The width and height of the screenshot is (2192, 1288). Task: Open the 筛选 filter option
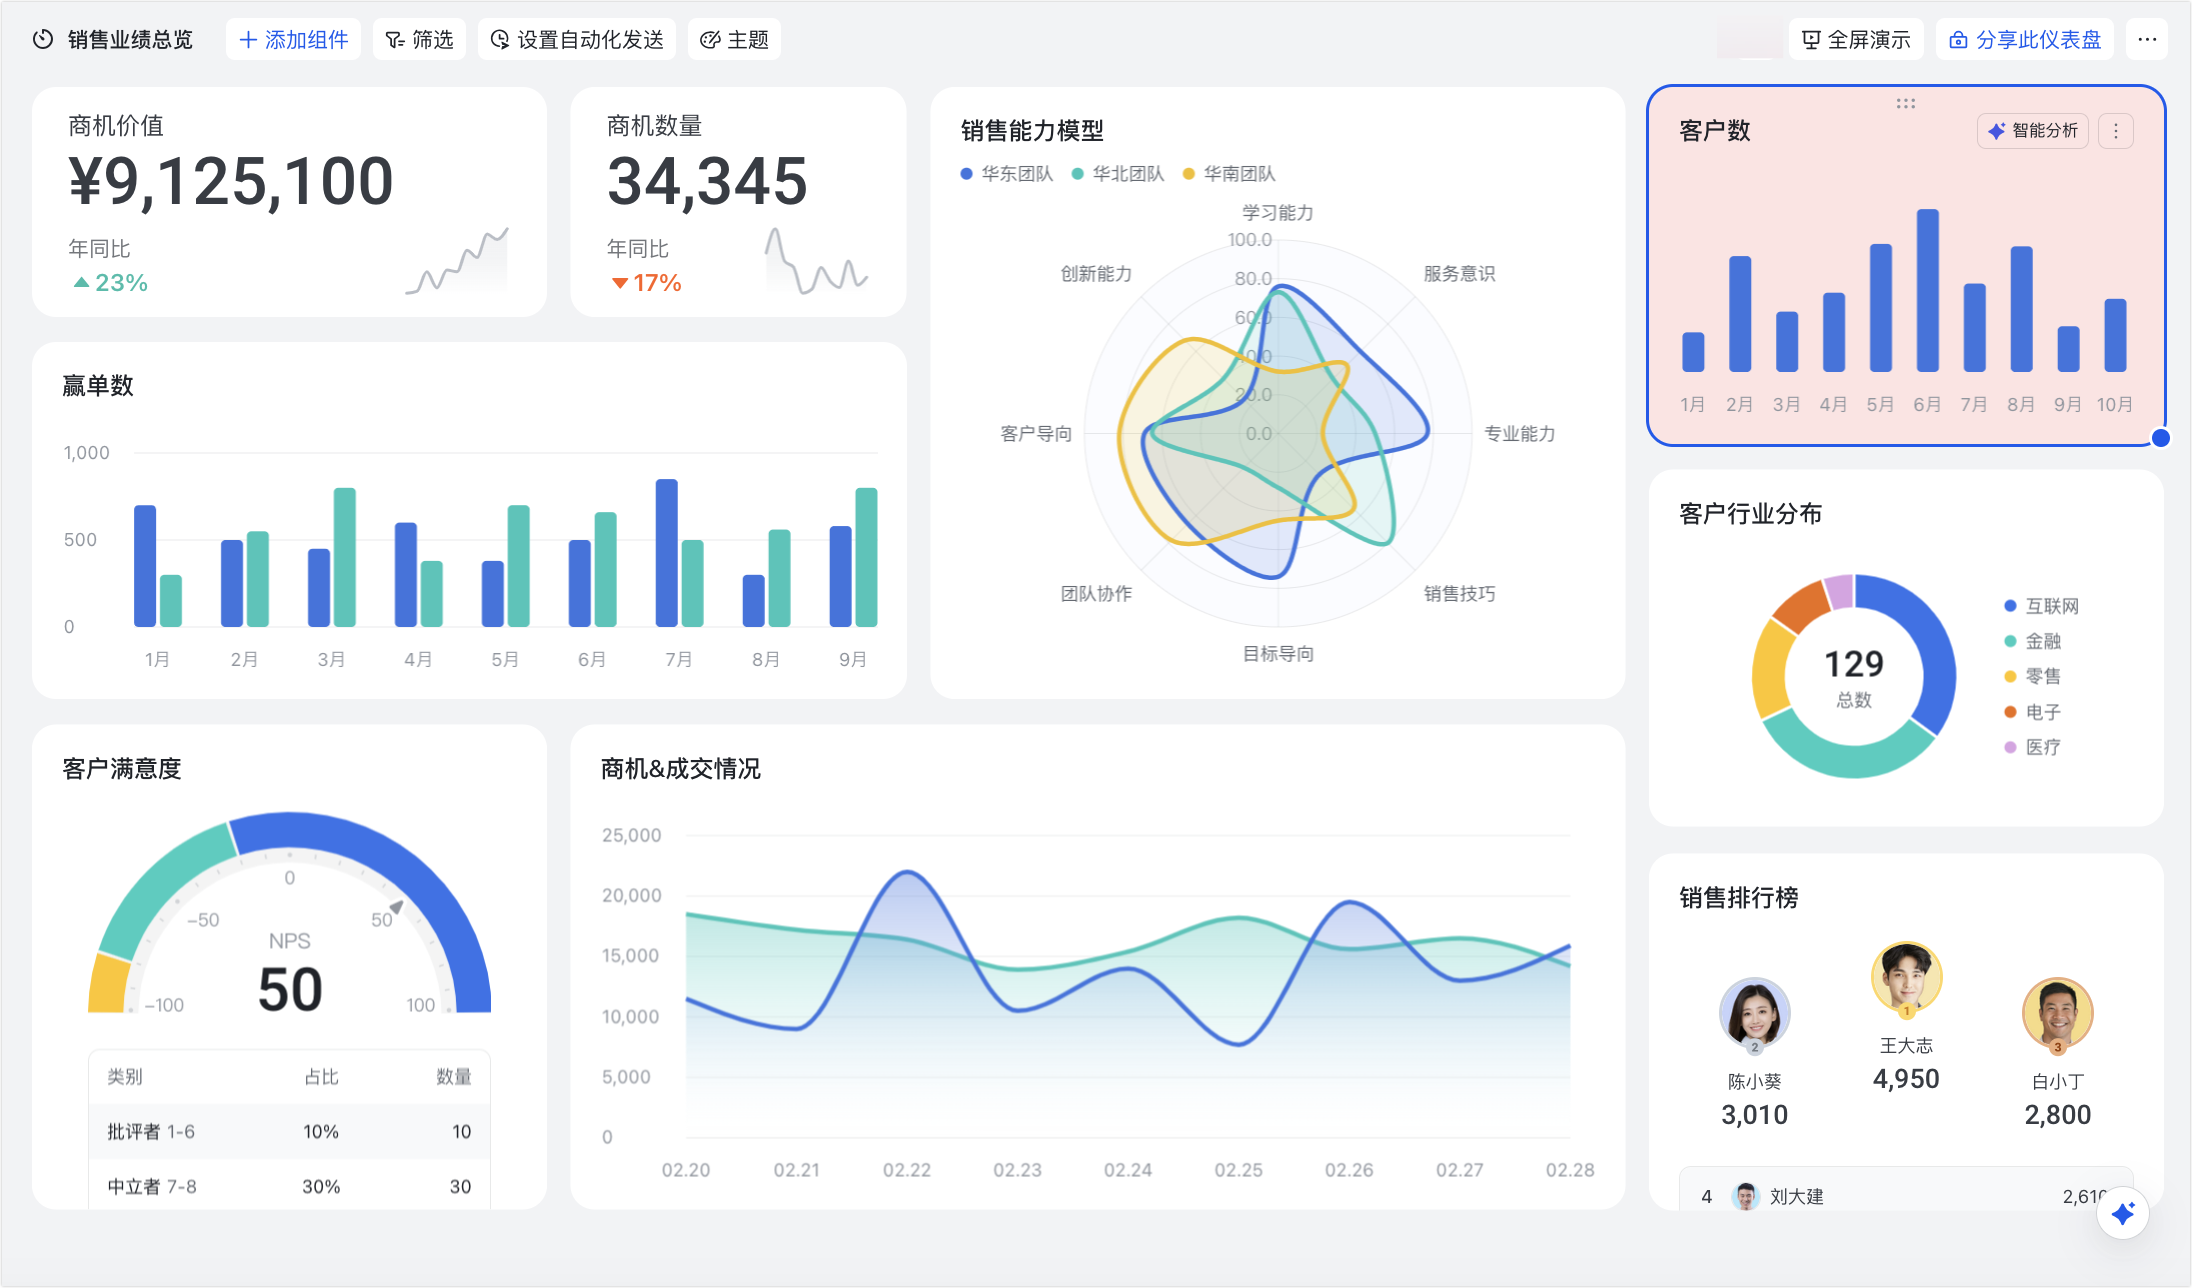point(419,40)
